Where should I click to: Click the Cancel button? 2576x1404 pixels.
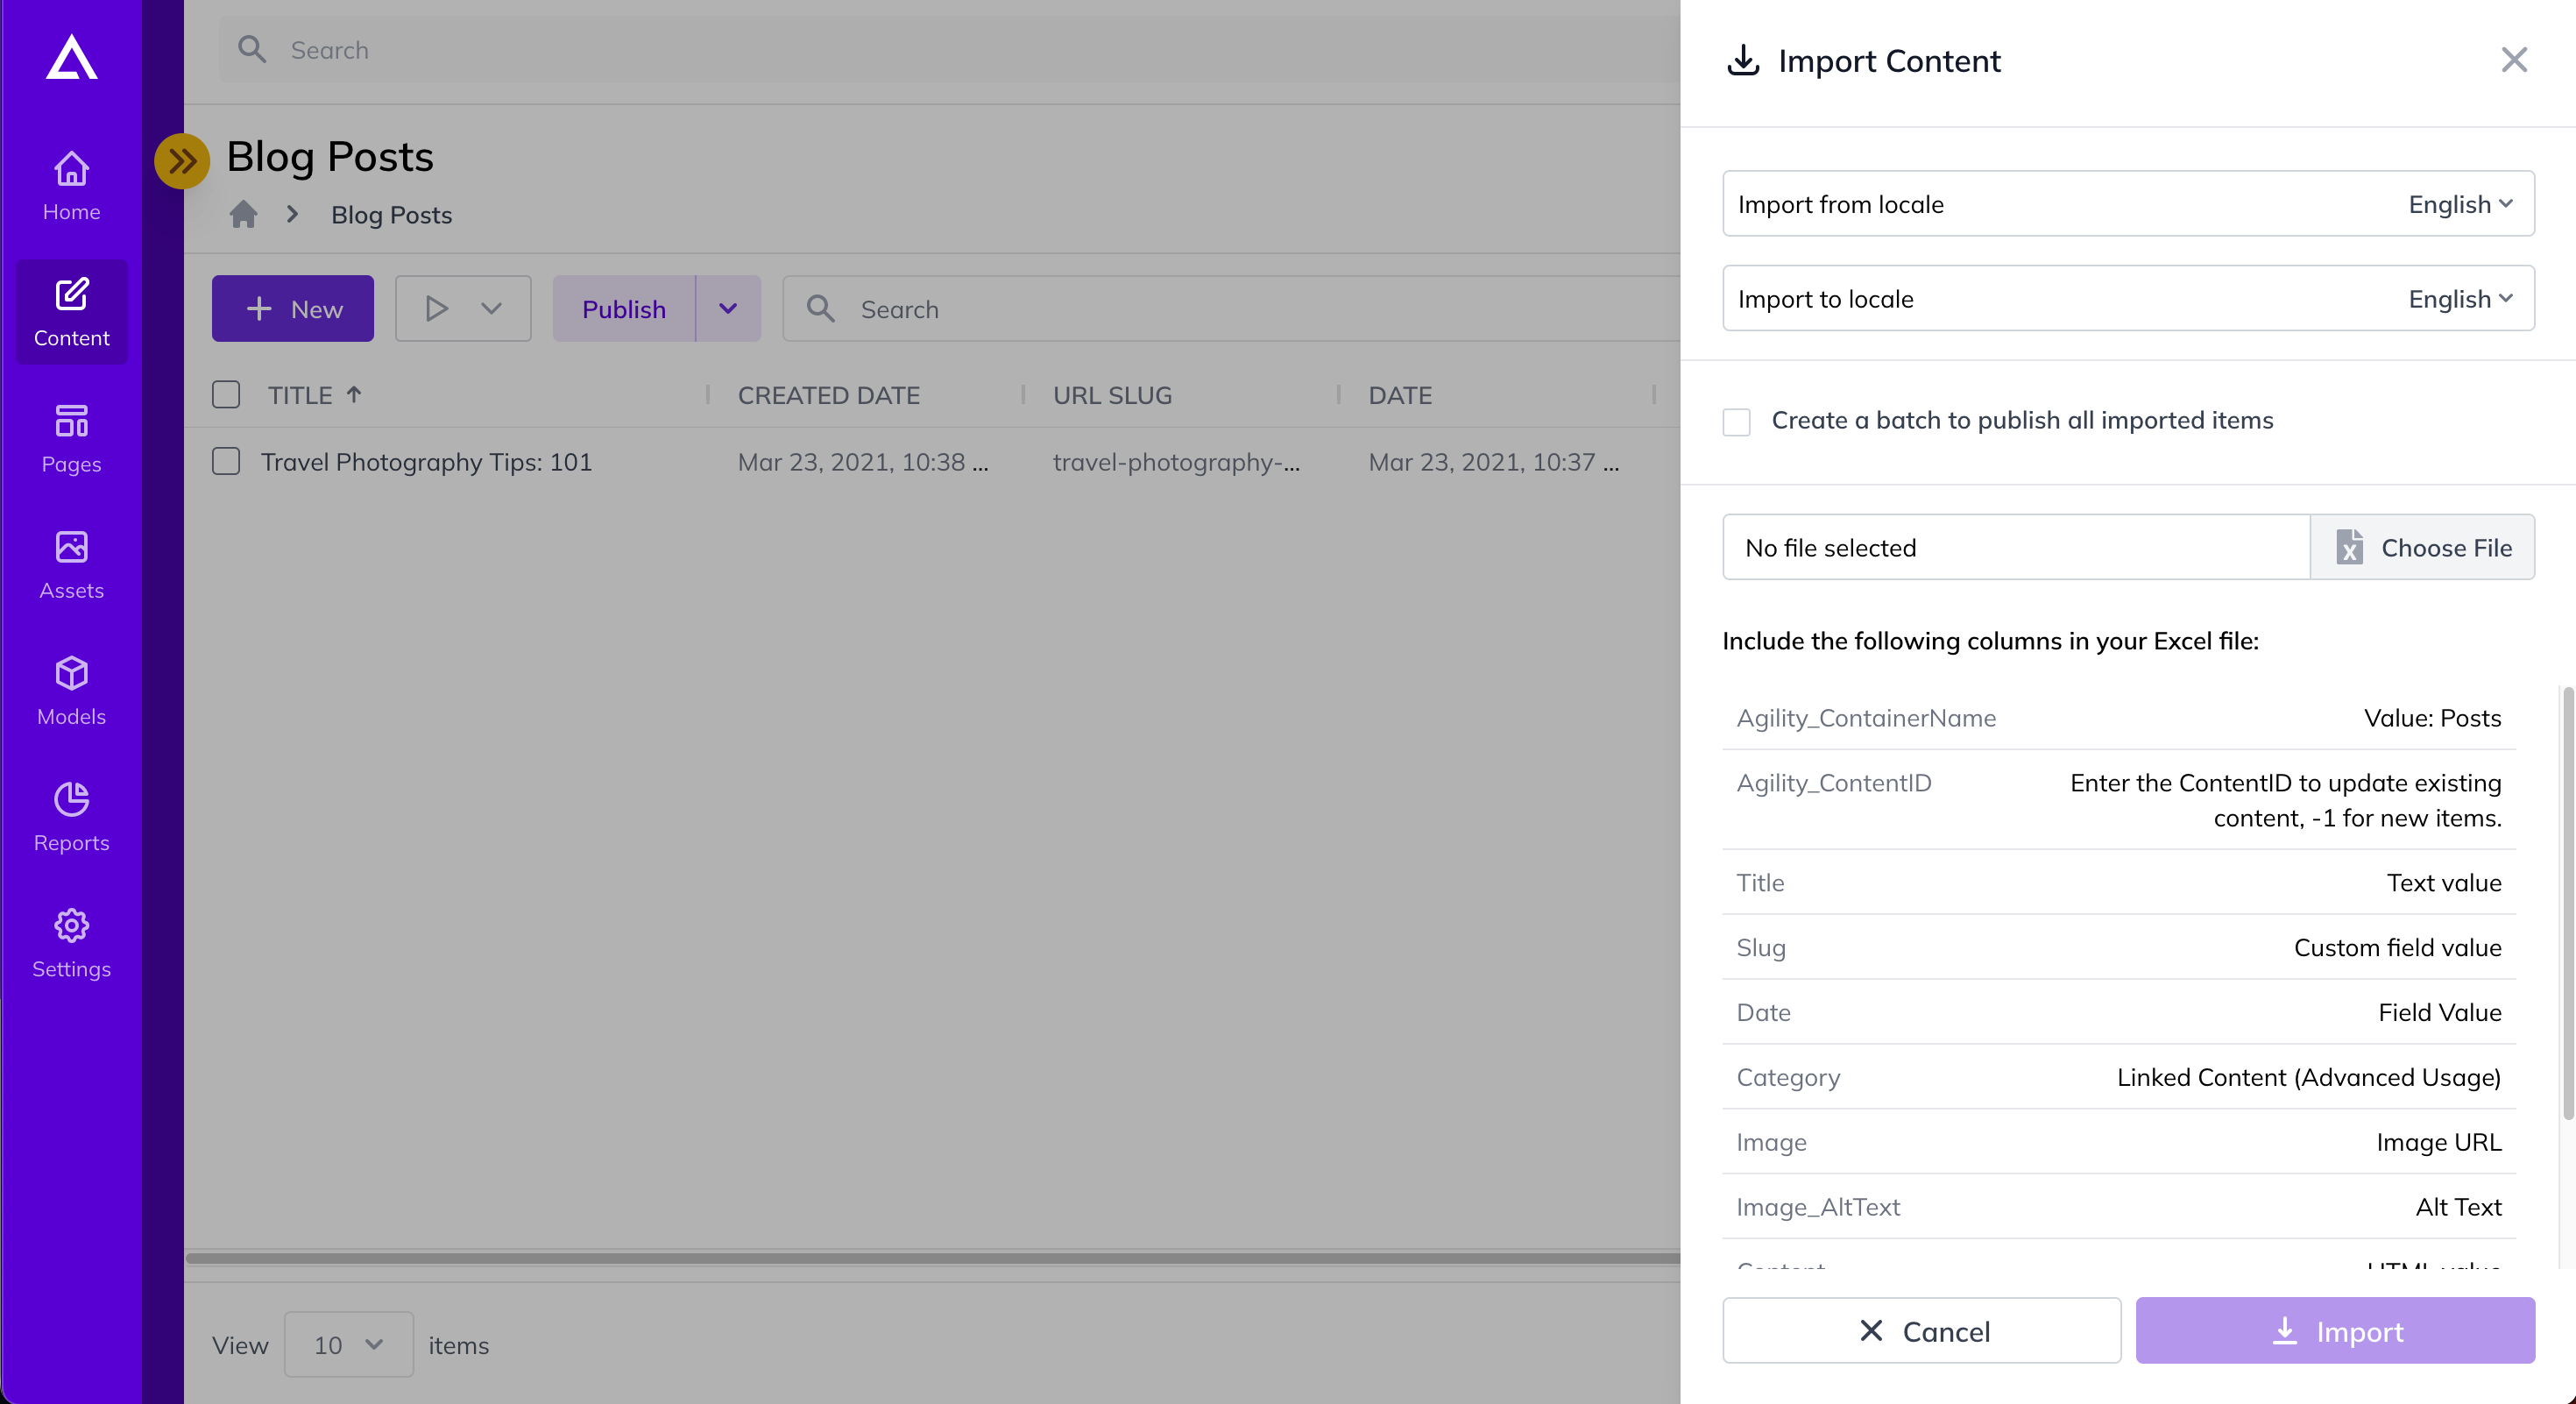[x=1921, y=1331]
